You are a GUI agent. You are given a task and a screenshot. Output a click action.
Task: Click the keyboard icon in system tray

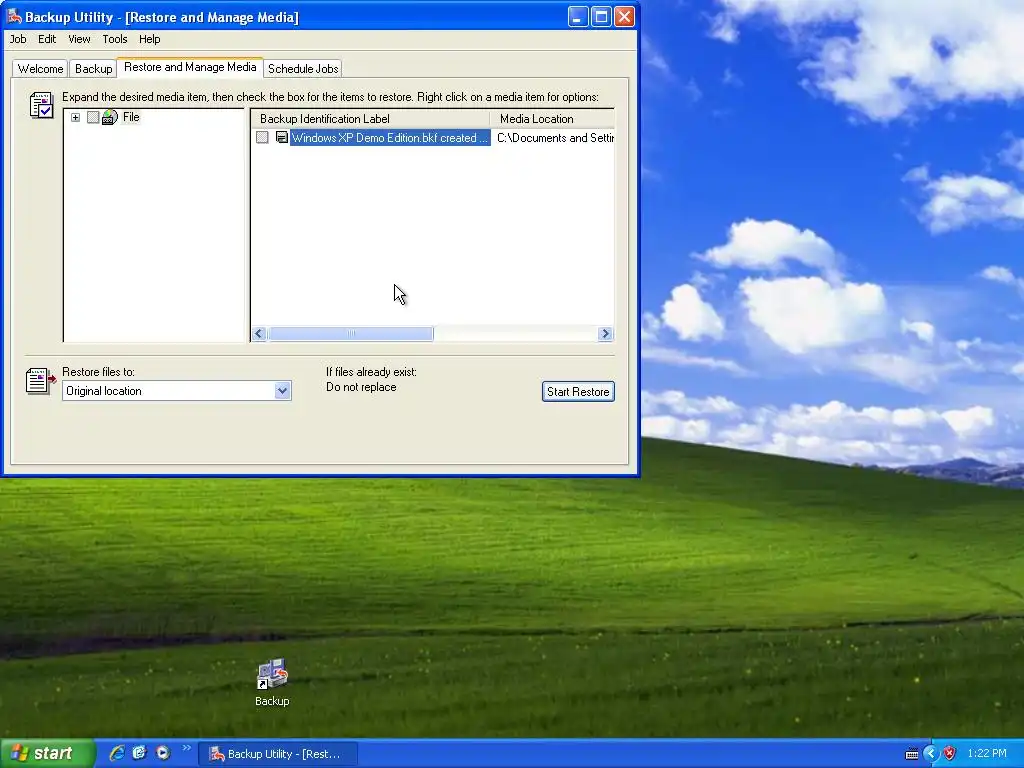point(912,754)
